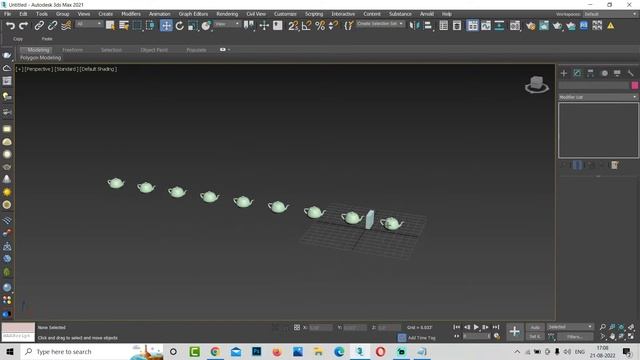Toggle Angle Snap icon

point(307,26)
